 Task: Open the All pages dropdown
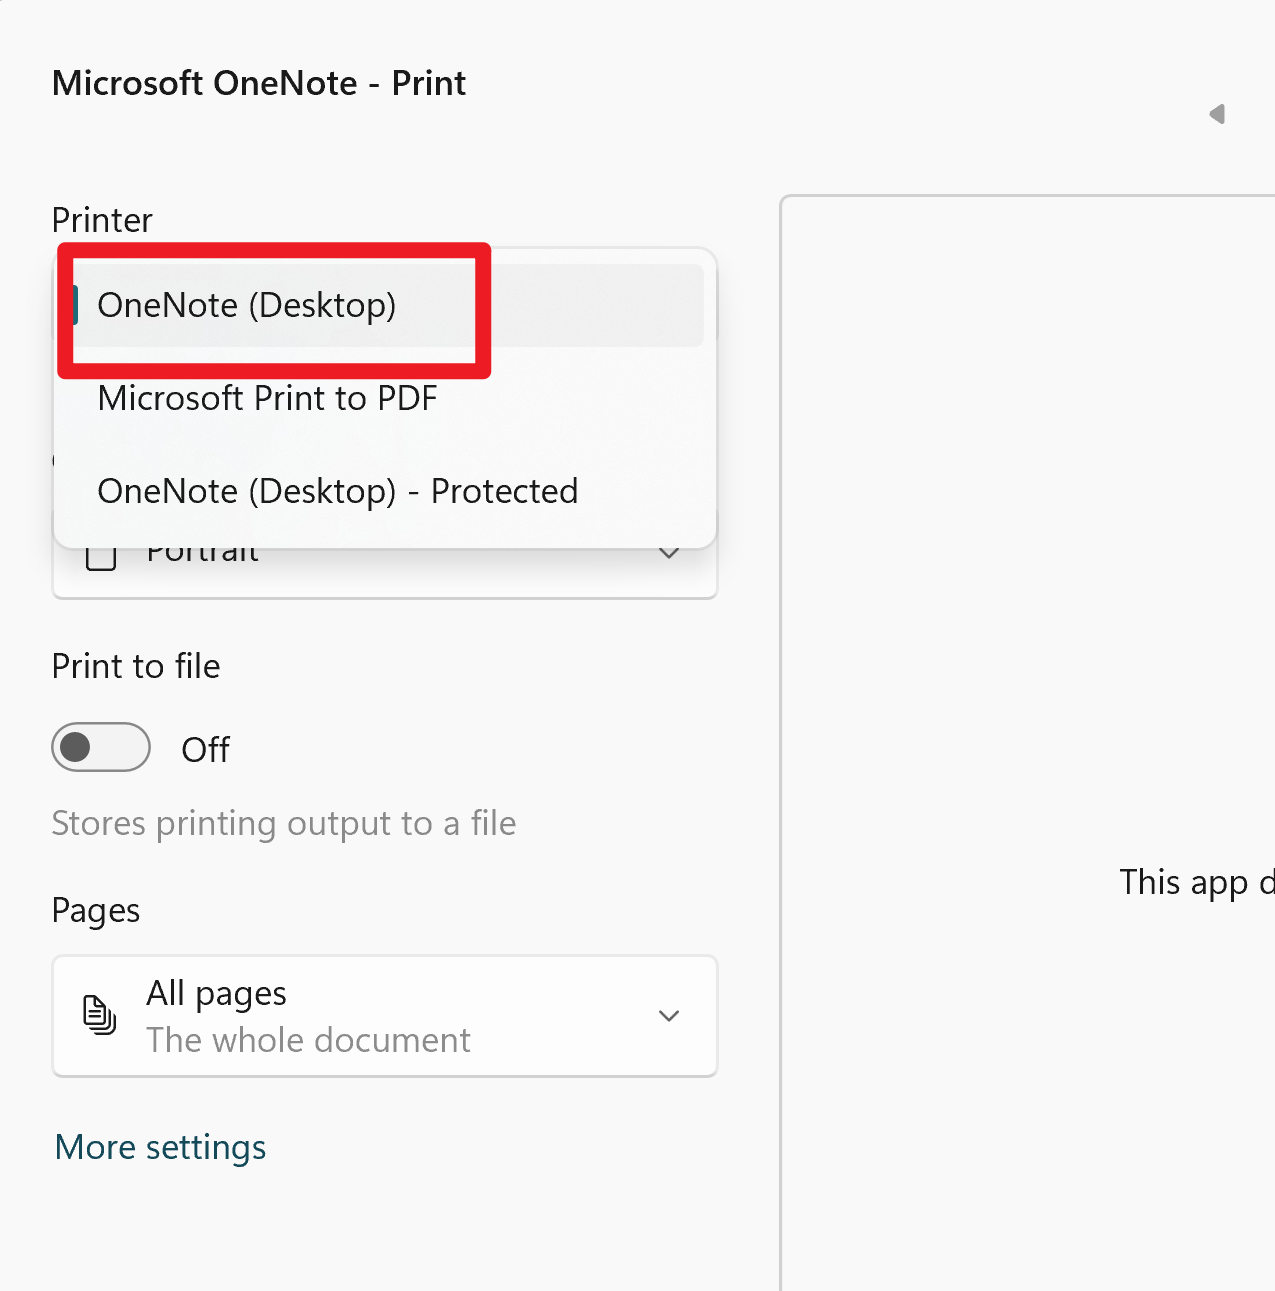click(x=385, y=1016)
